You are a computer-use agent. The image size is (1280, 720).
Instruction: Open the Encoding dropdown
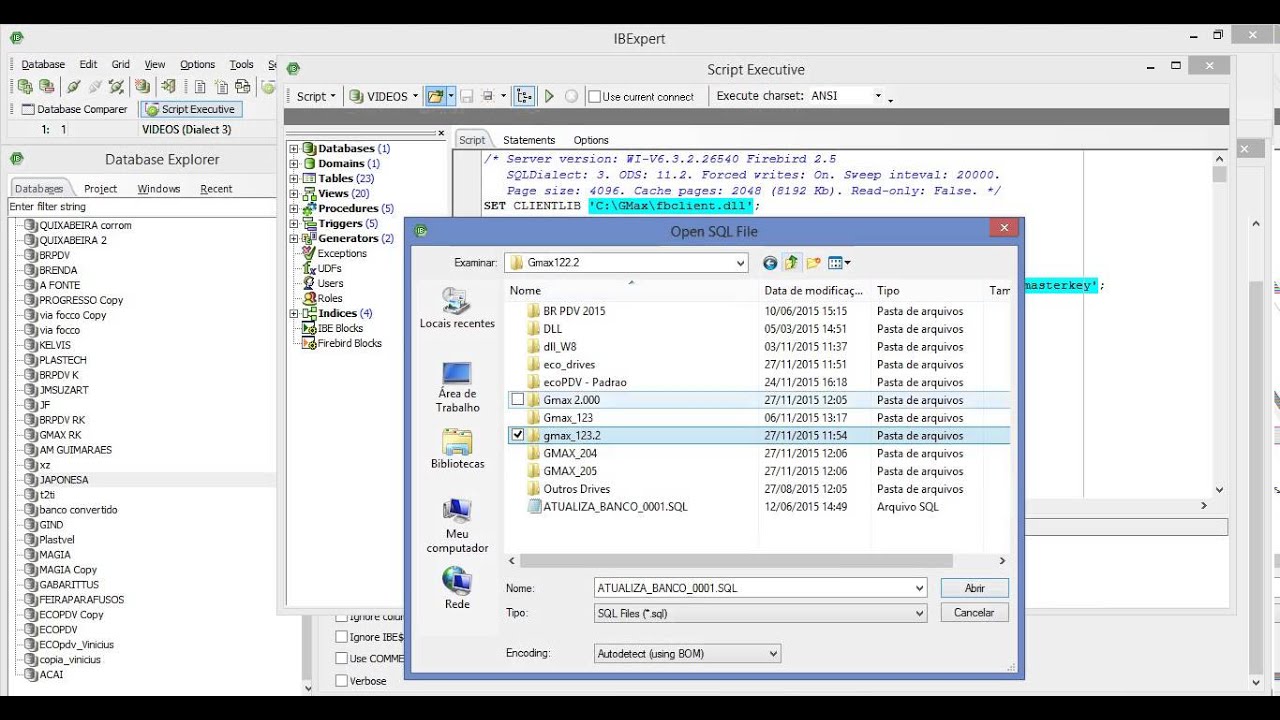pos(773,654)
